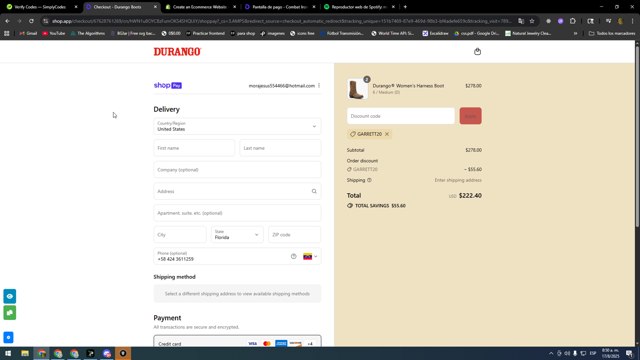Open File Explorer from taskbar

25,353
